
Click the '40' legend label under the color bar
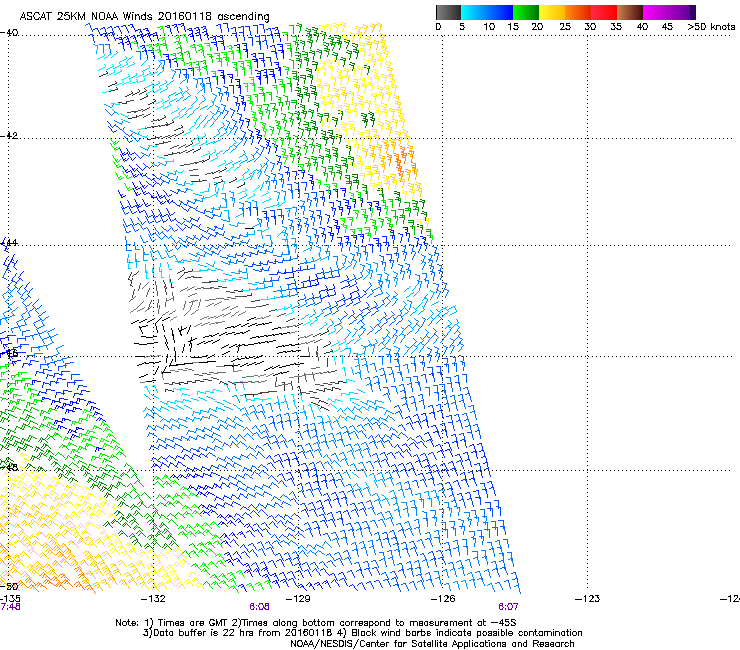(642, 26)
